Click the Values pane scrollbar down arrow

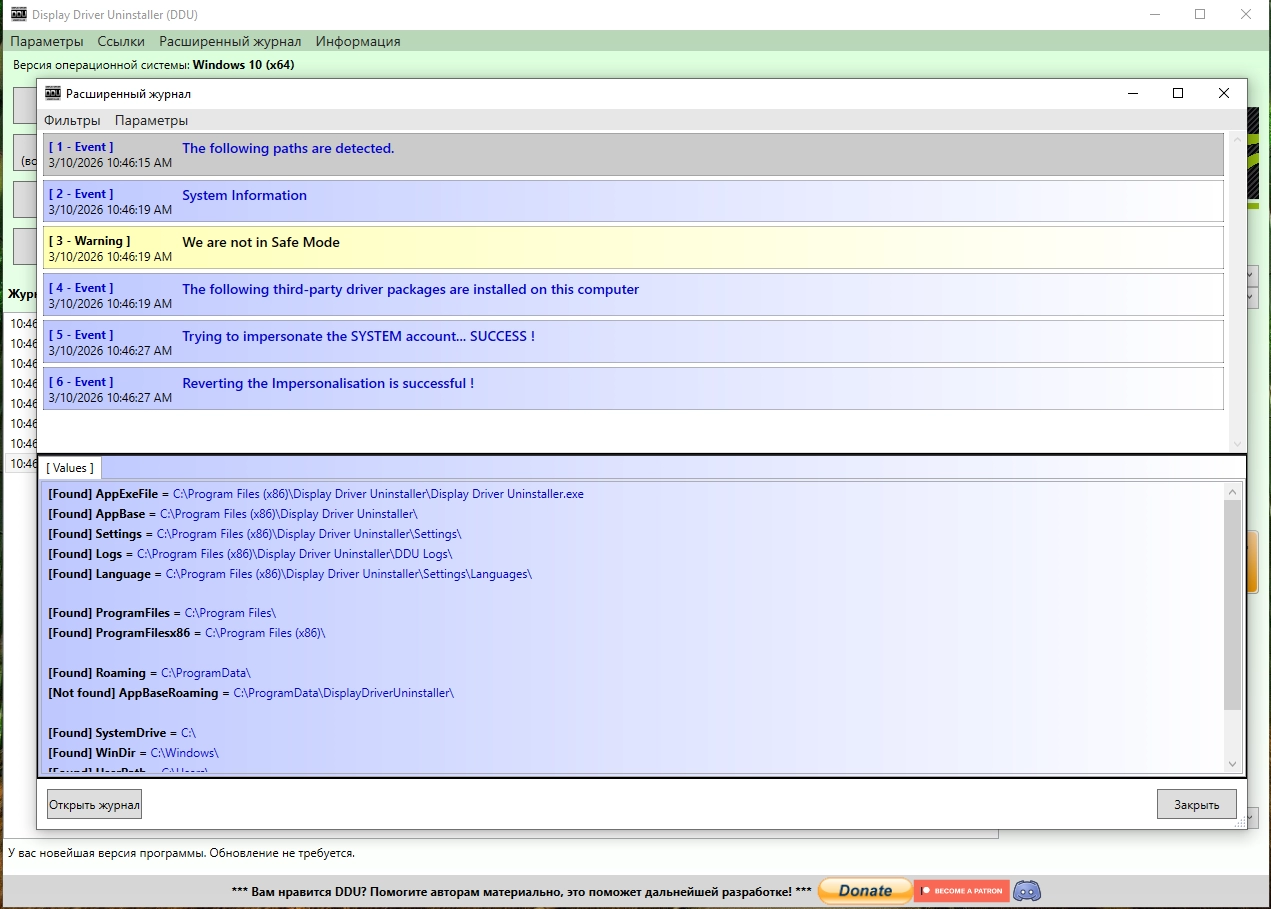(x=1232, y=764)
